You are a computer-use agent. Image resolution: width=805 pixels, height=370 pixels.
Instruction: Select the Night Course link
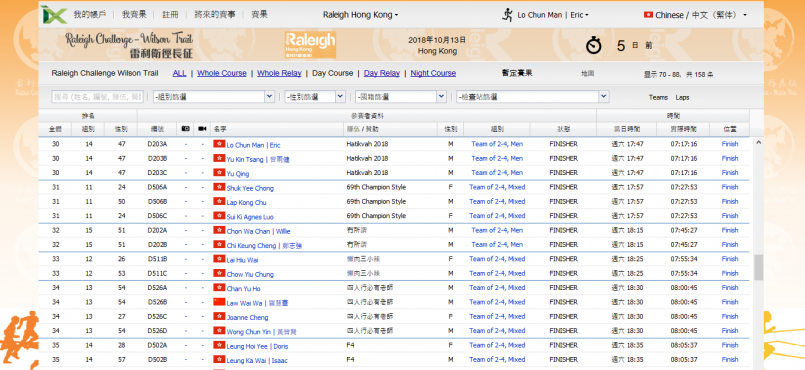click(433, 73)
